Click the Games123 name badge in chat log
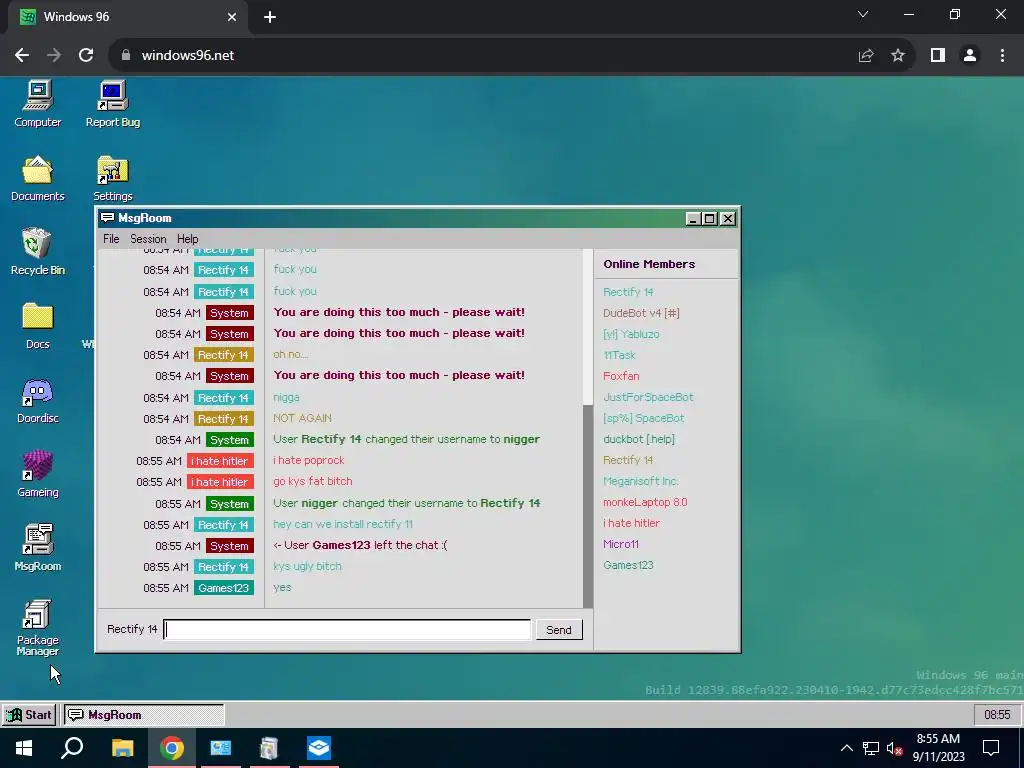This screenshot has width=1024, height=768. [223, 588]
